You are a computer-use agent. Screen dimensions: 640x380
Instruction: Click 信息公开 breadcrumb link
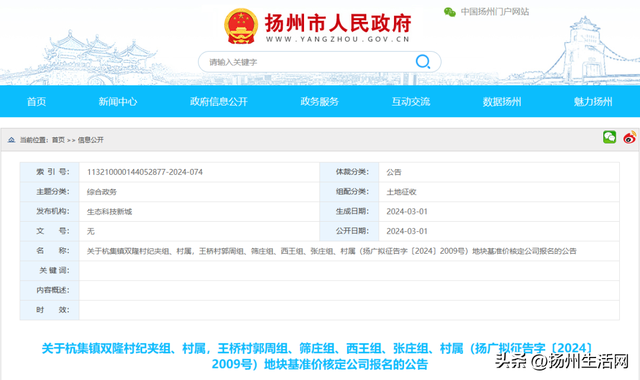[91, 140]
